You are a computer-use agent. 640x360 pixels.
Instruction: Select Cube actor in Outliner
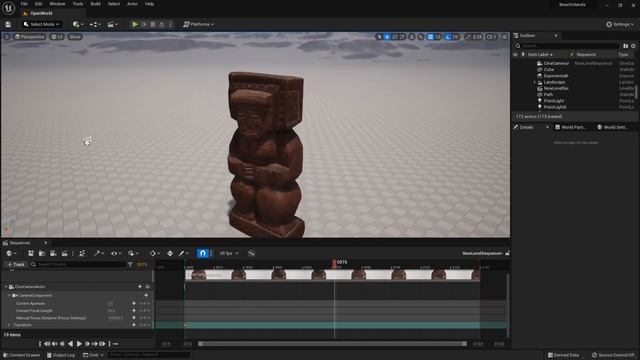coord(549,69)
